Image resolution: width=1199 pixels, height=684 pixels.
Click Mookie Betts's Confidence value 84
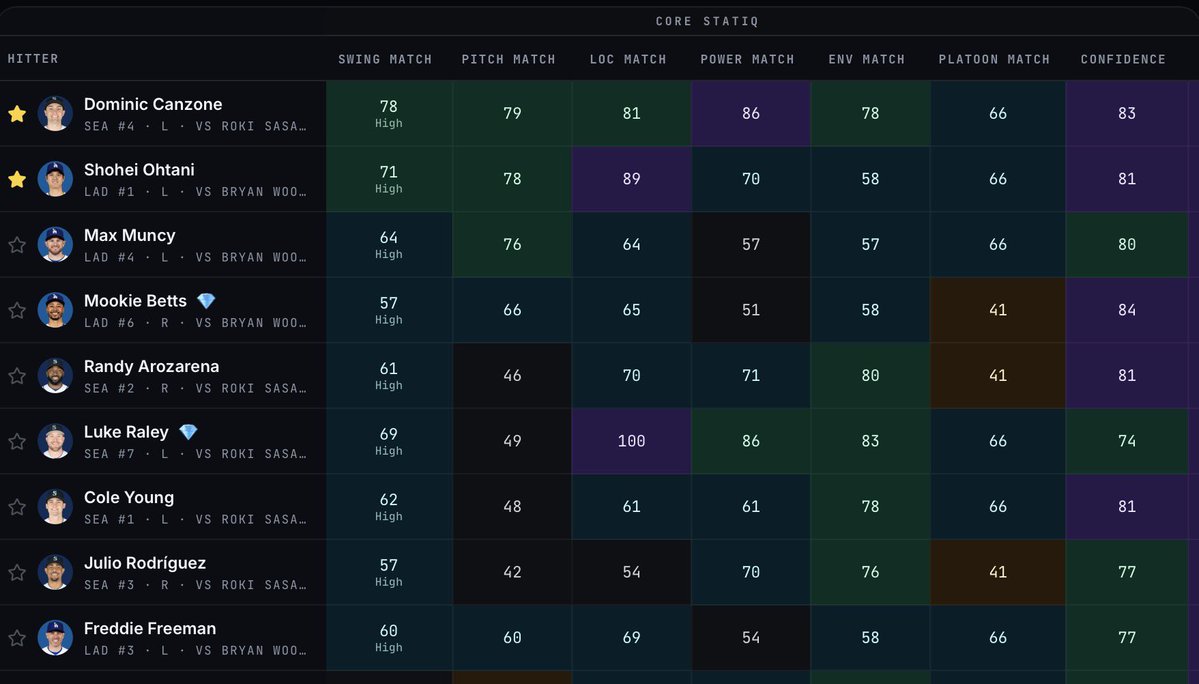(x=1127, y=310)
